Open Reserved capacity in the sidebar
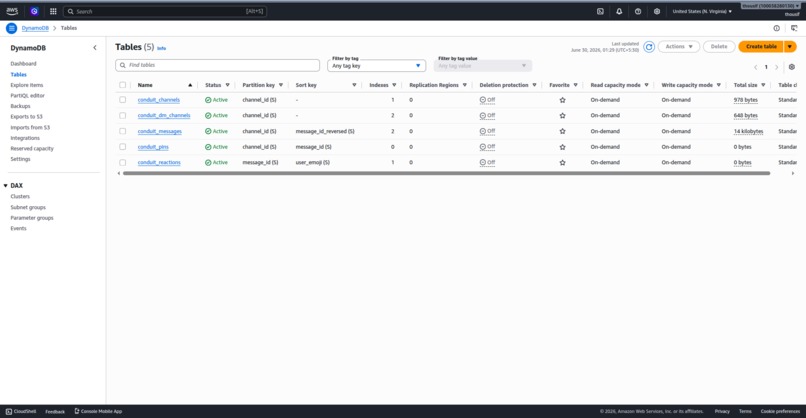The width and height of the screenshot is (806, 418). (32, 149)
